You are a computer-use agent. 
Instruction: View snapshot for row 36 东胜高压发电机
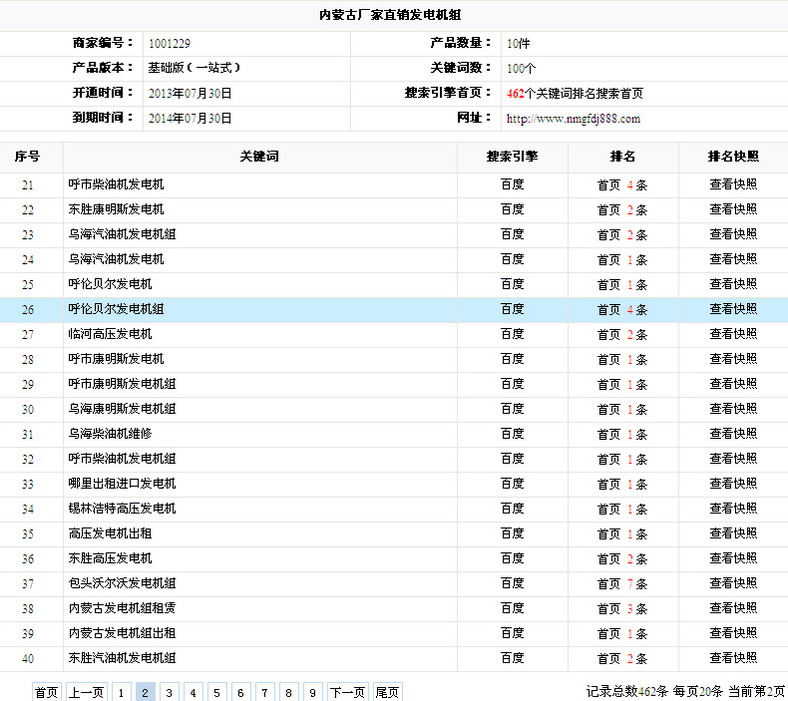[733, 558]
